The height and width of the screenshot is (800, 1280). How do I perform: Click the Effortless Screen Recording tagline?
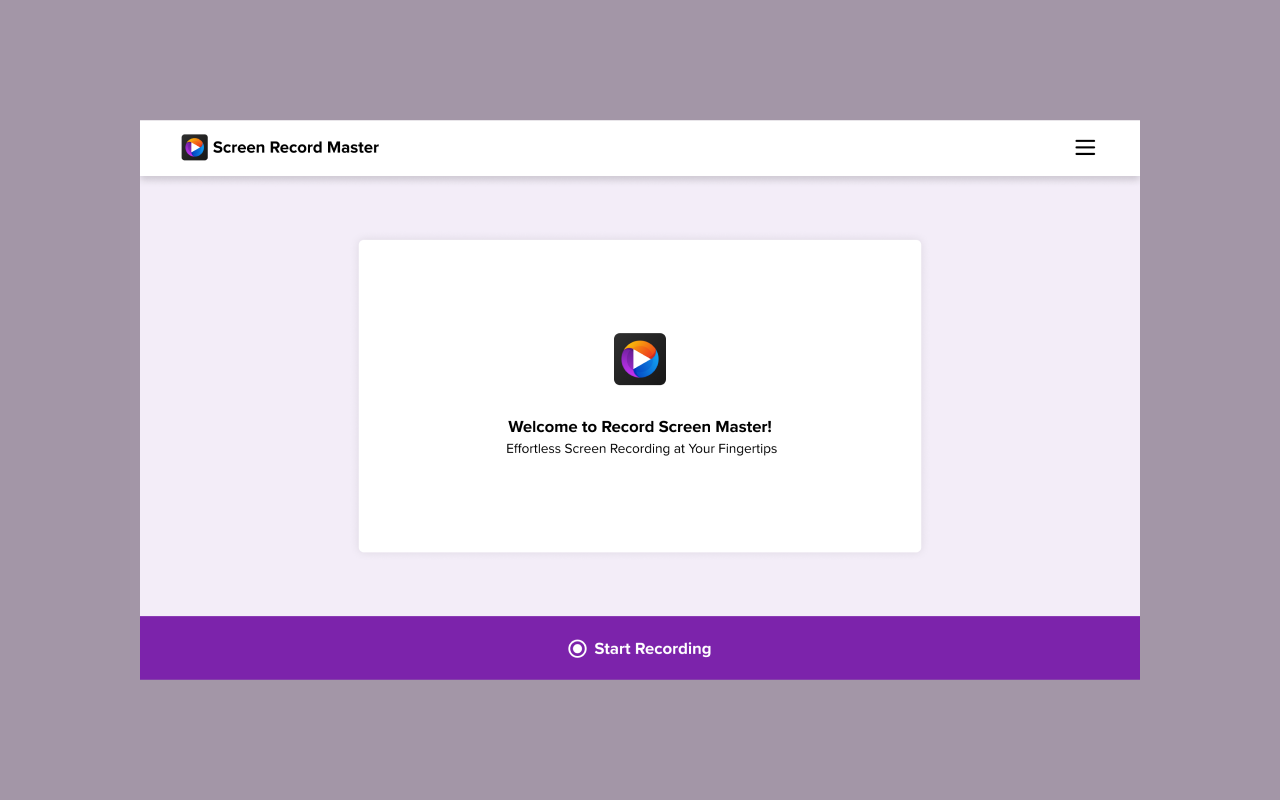coord(641,448)
